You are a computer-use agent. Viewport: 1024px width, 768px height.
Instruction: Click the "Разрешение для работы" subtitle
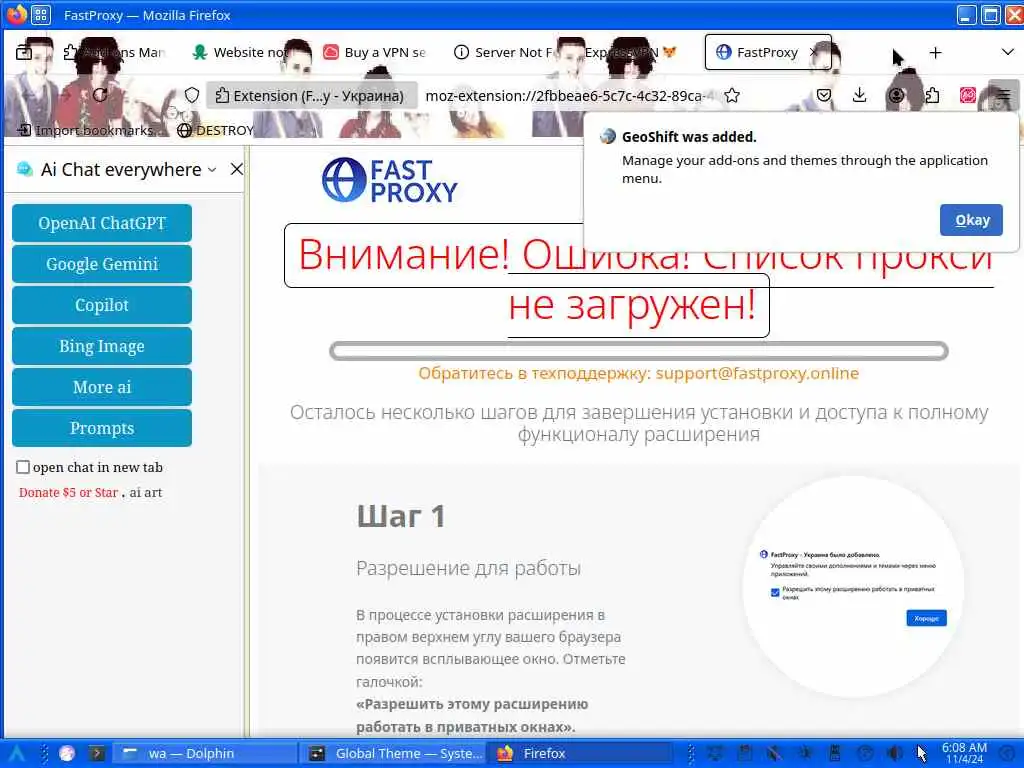(x=468, y=568)
